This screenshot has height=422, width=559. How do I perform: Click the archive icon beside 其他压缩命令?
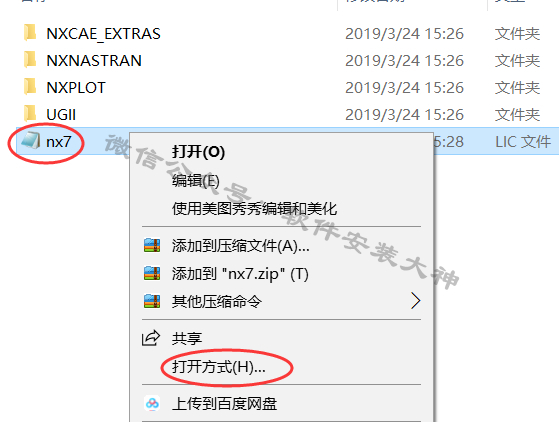[152, 301]
